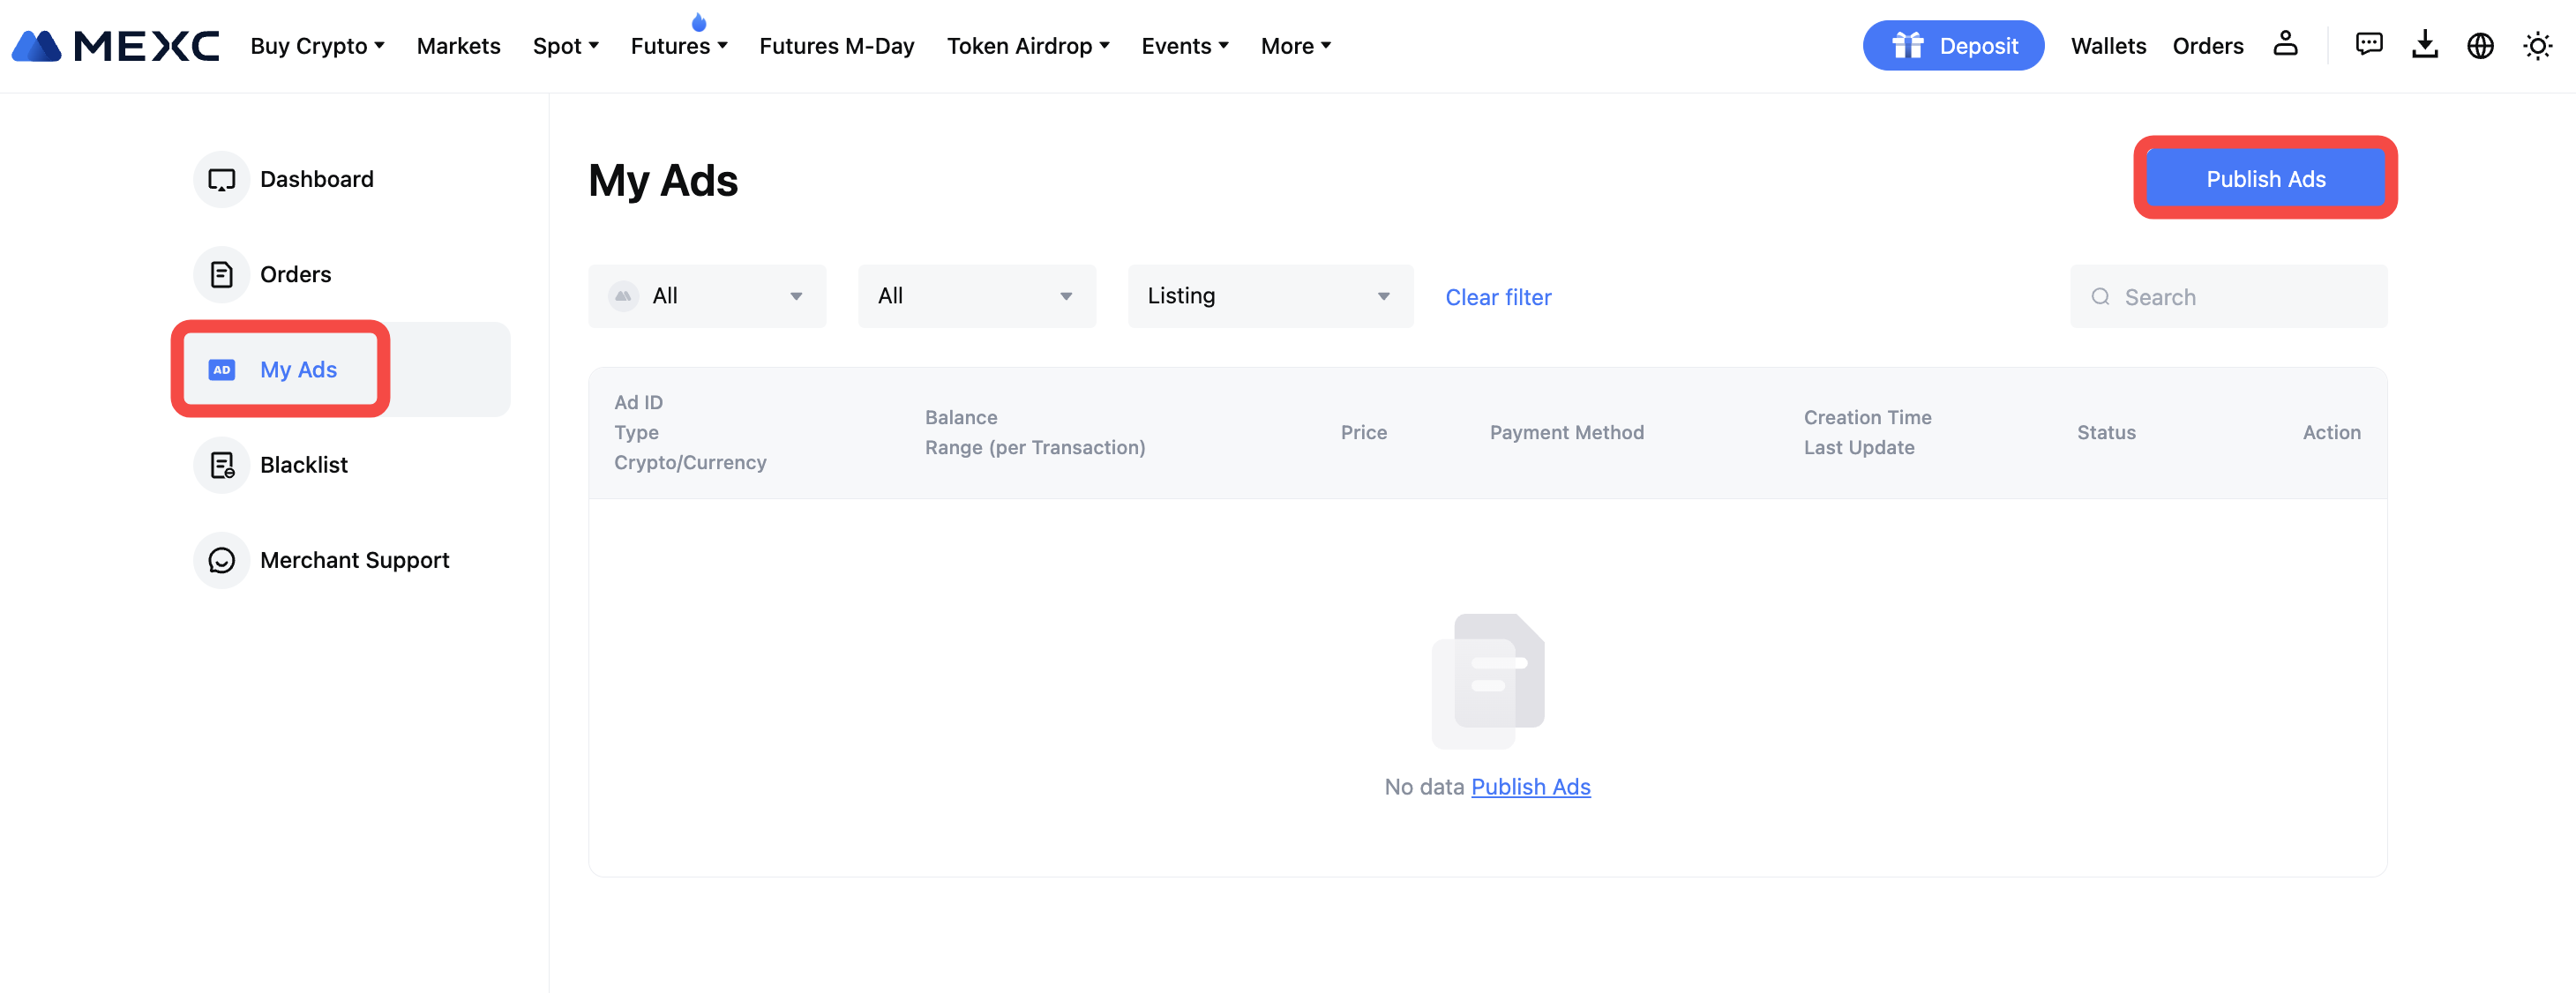Click the My Ads page heading
This screenshot has width=2576, height=993.
click(663, 181)
